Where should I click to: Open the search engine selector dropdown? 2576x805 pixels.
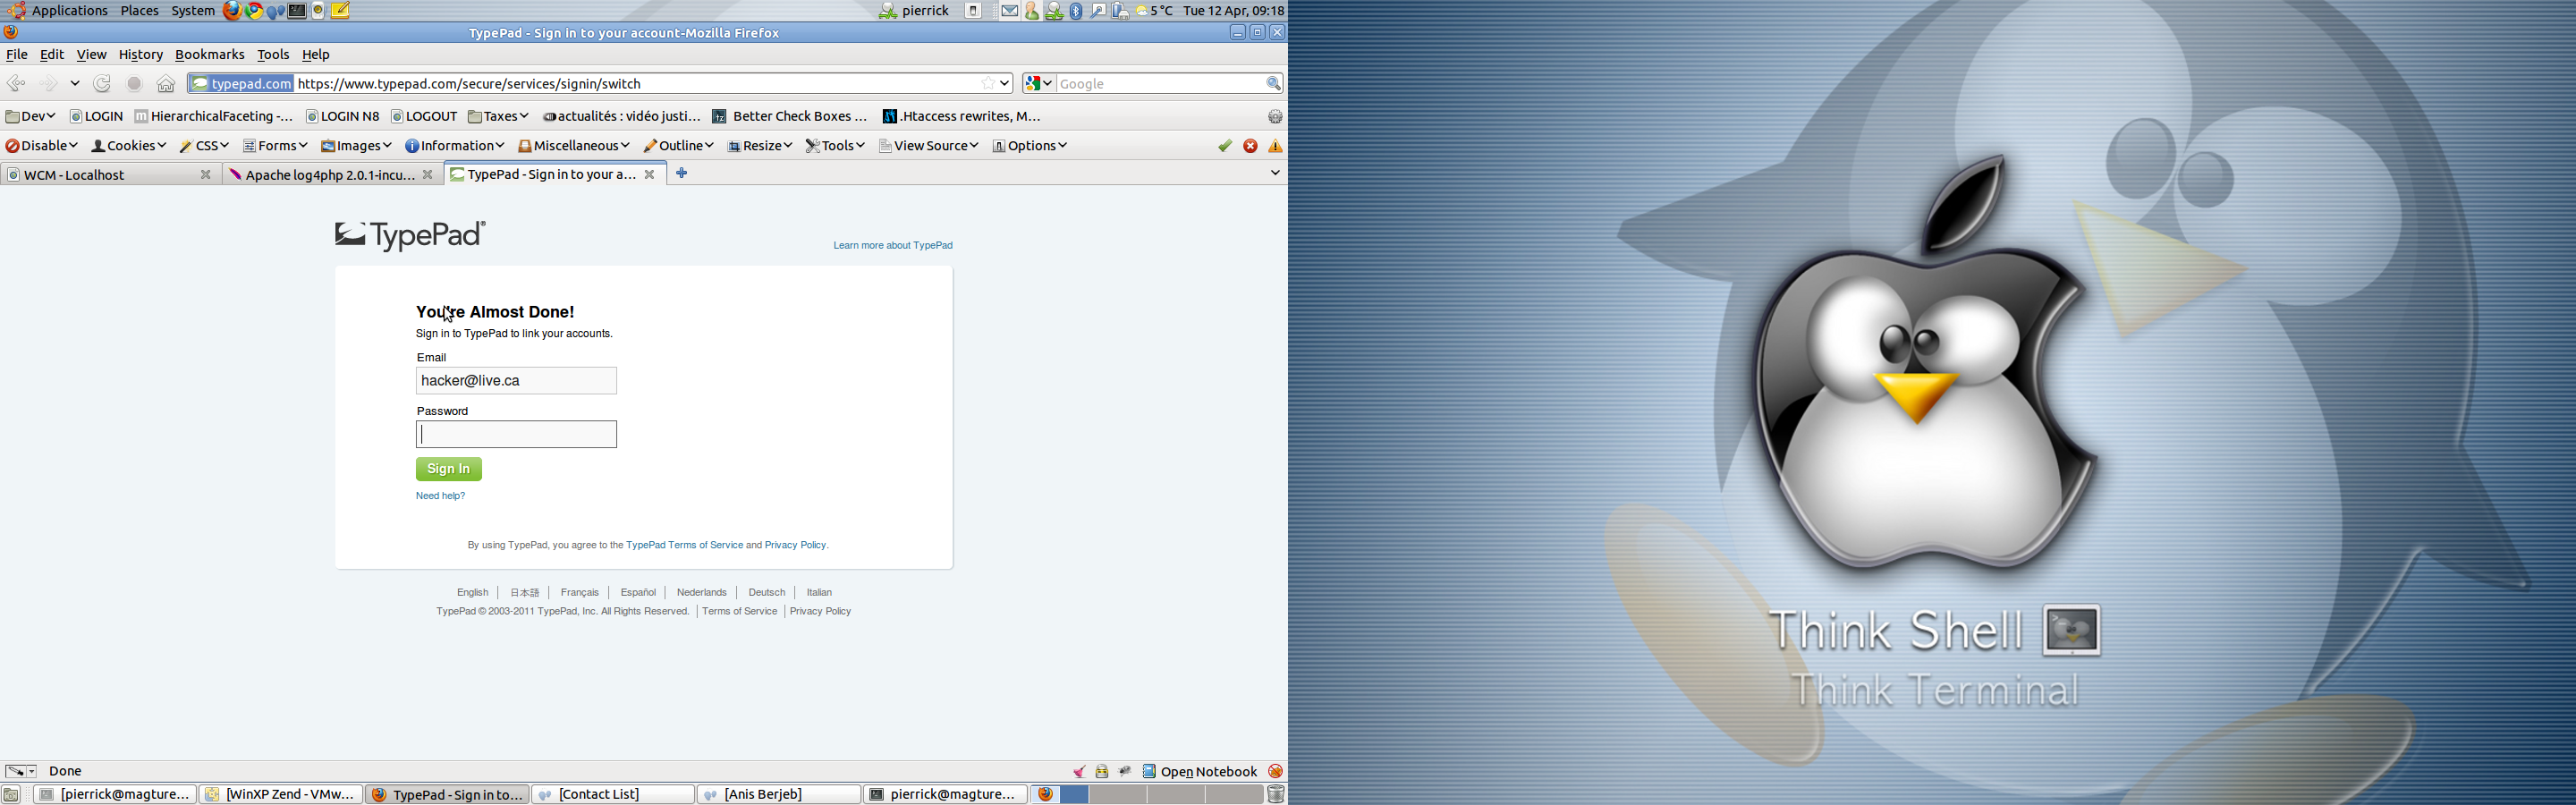[x=1038, y=84]
